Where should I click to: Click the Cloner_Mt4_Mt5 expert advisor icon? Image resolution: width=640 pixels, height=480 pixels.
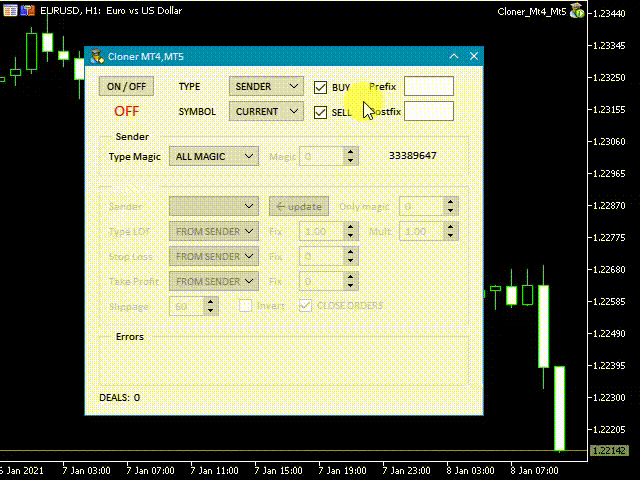click(x=577, y=11)
